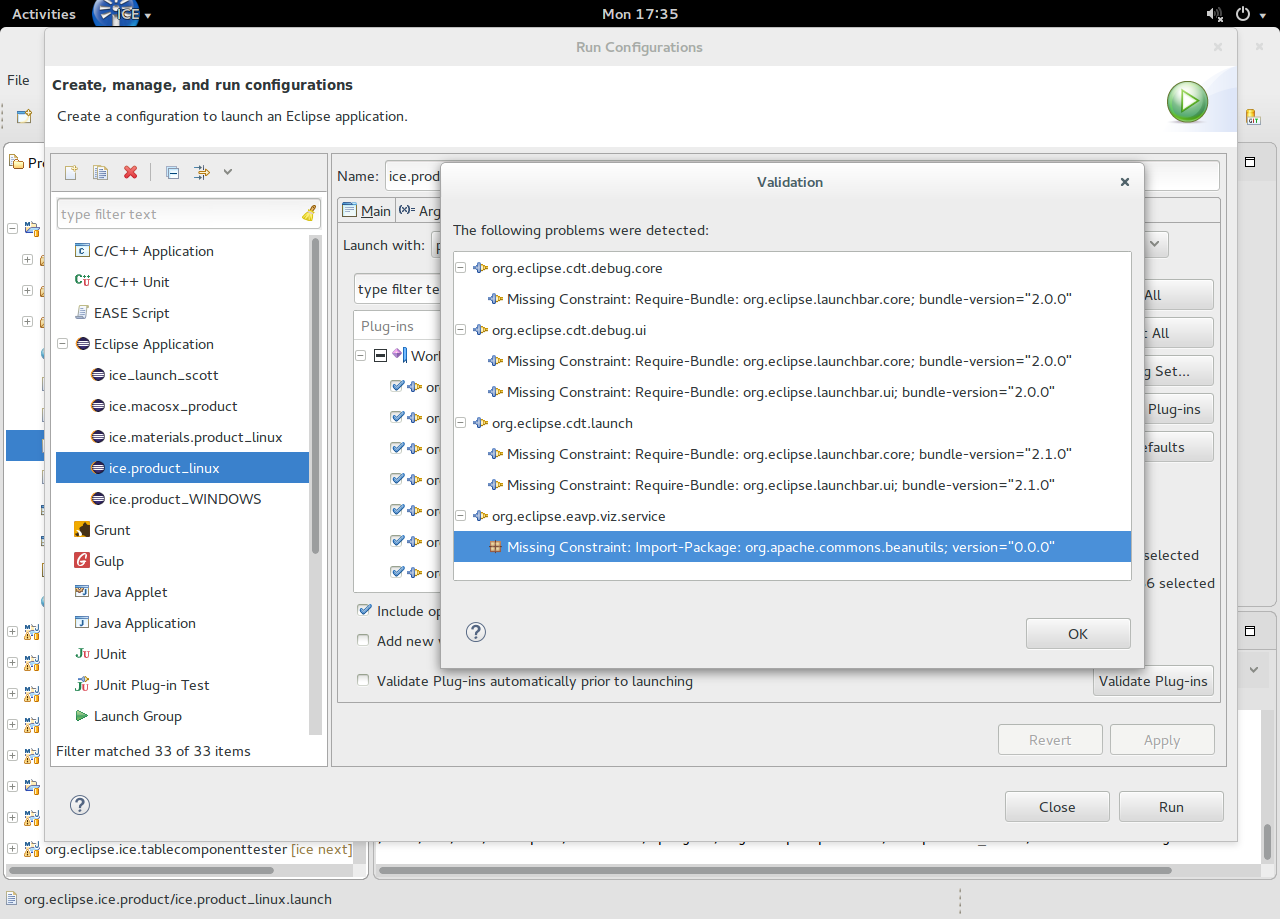The image size is (1280, 919).
Task: Select the Launch Group type icon
Action: [82, 716]
